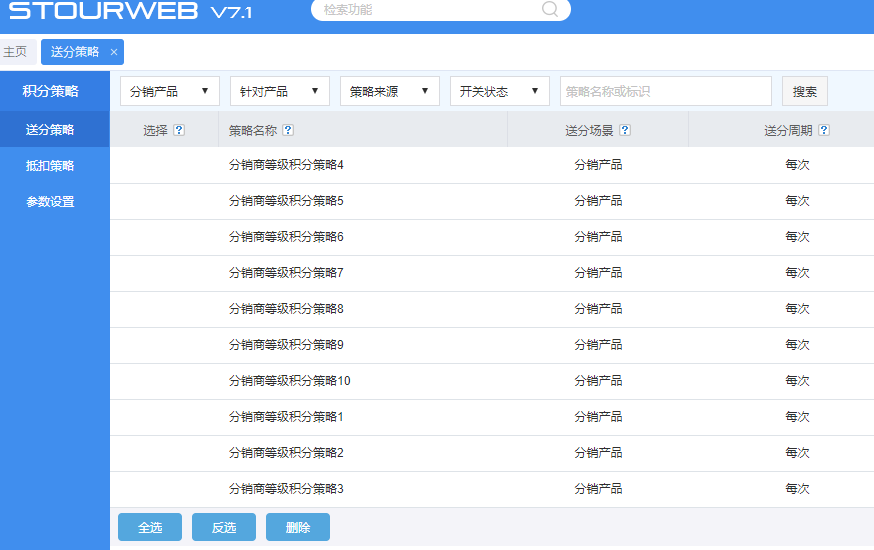Select 送分策略 sidebar item
The image size is (874, 550).
pyautogui.click(x=50, y=130)
